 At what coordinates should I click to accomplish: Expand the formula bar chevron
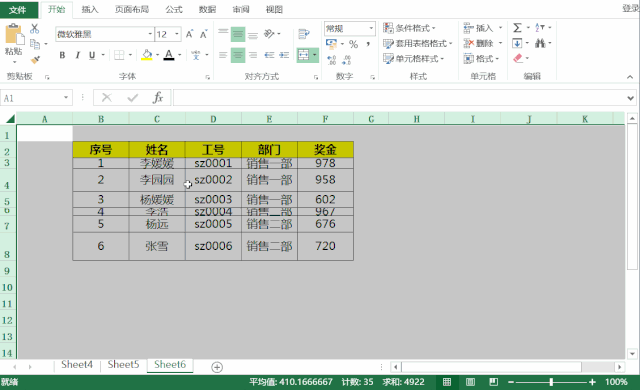631,98
